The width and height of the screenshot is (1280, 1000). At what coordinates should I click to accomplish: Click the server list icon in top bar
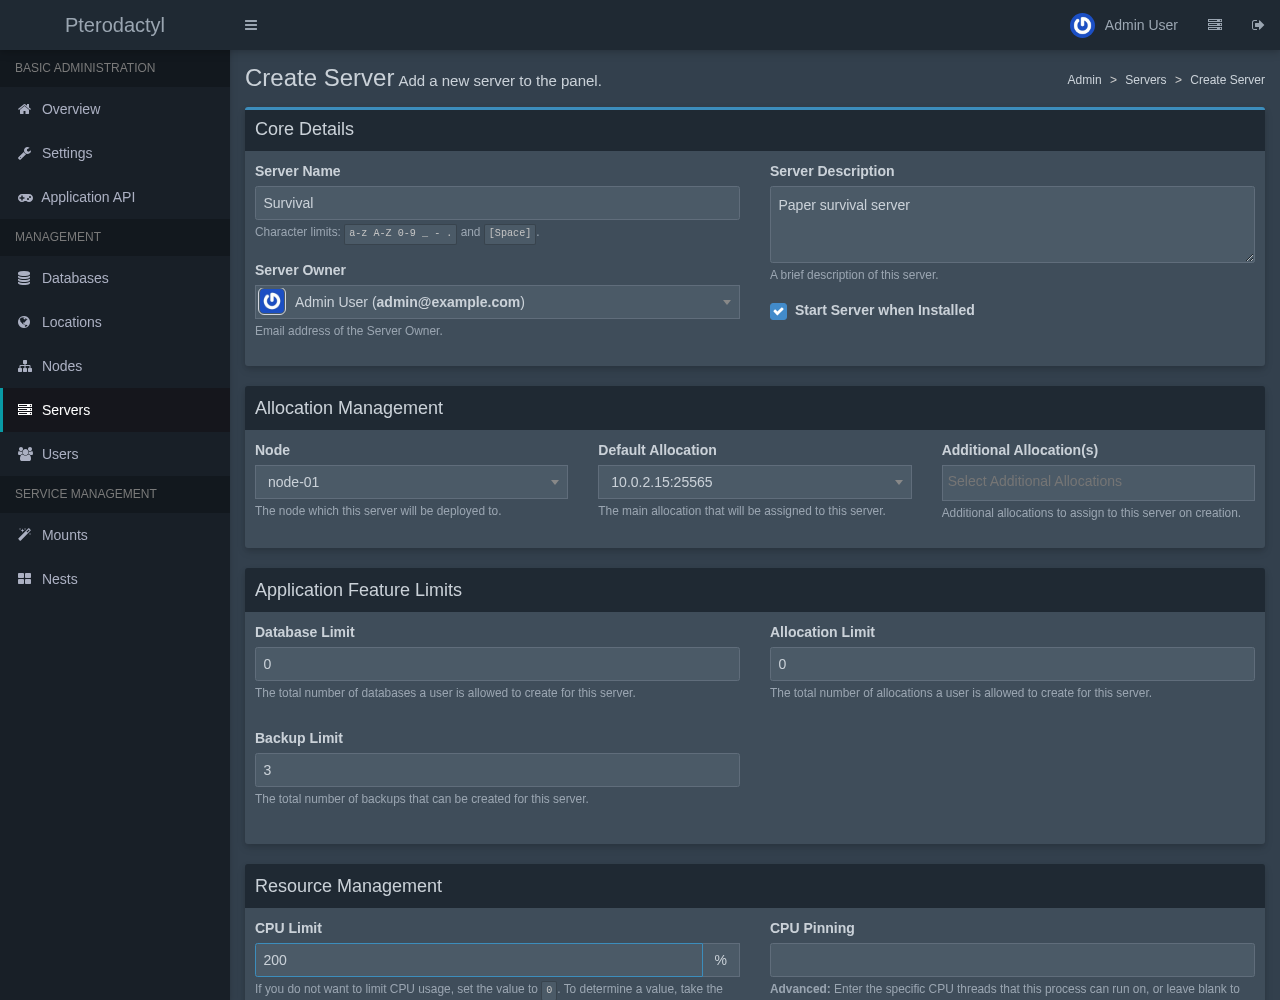(1215, 25)
